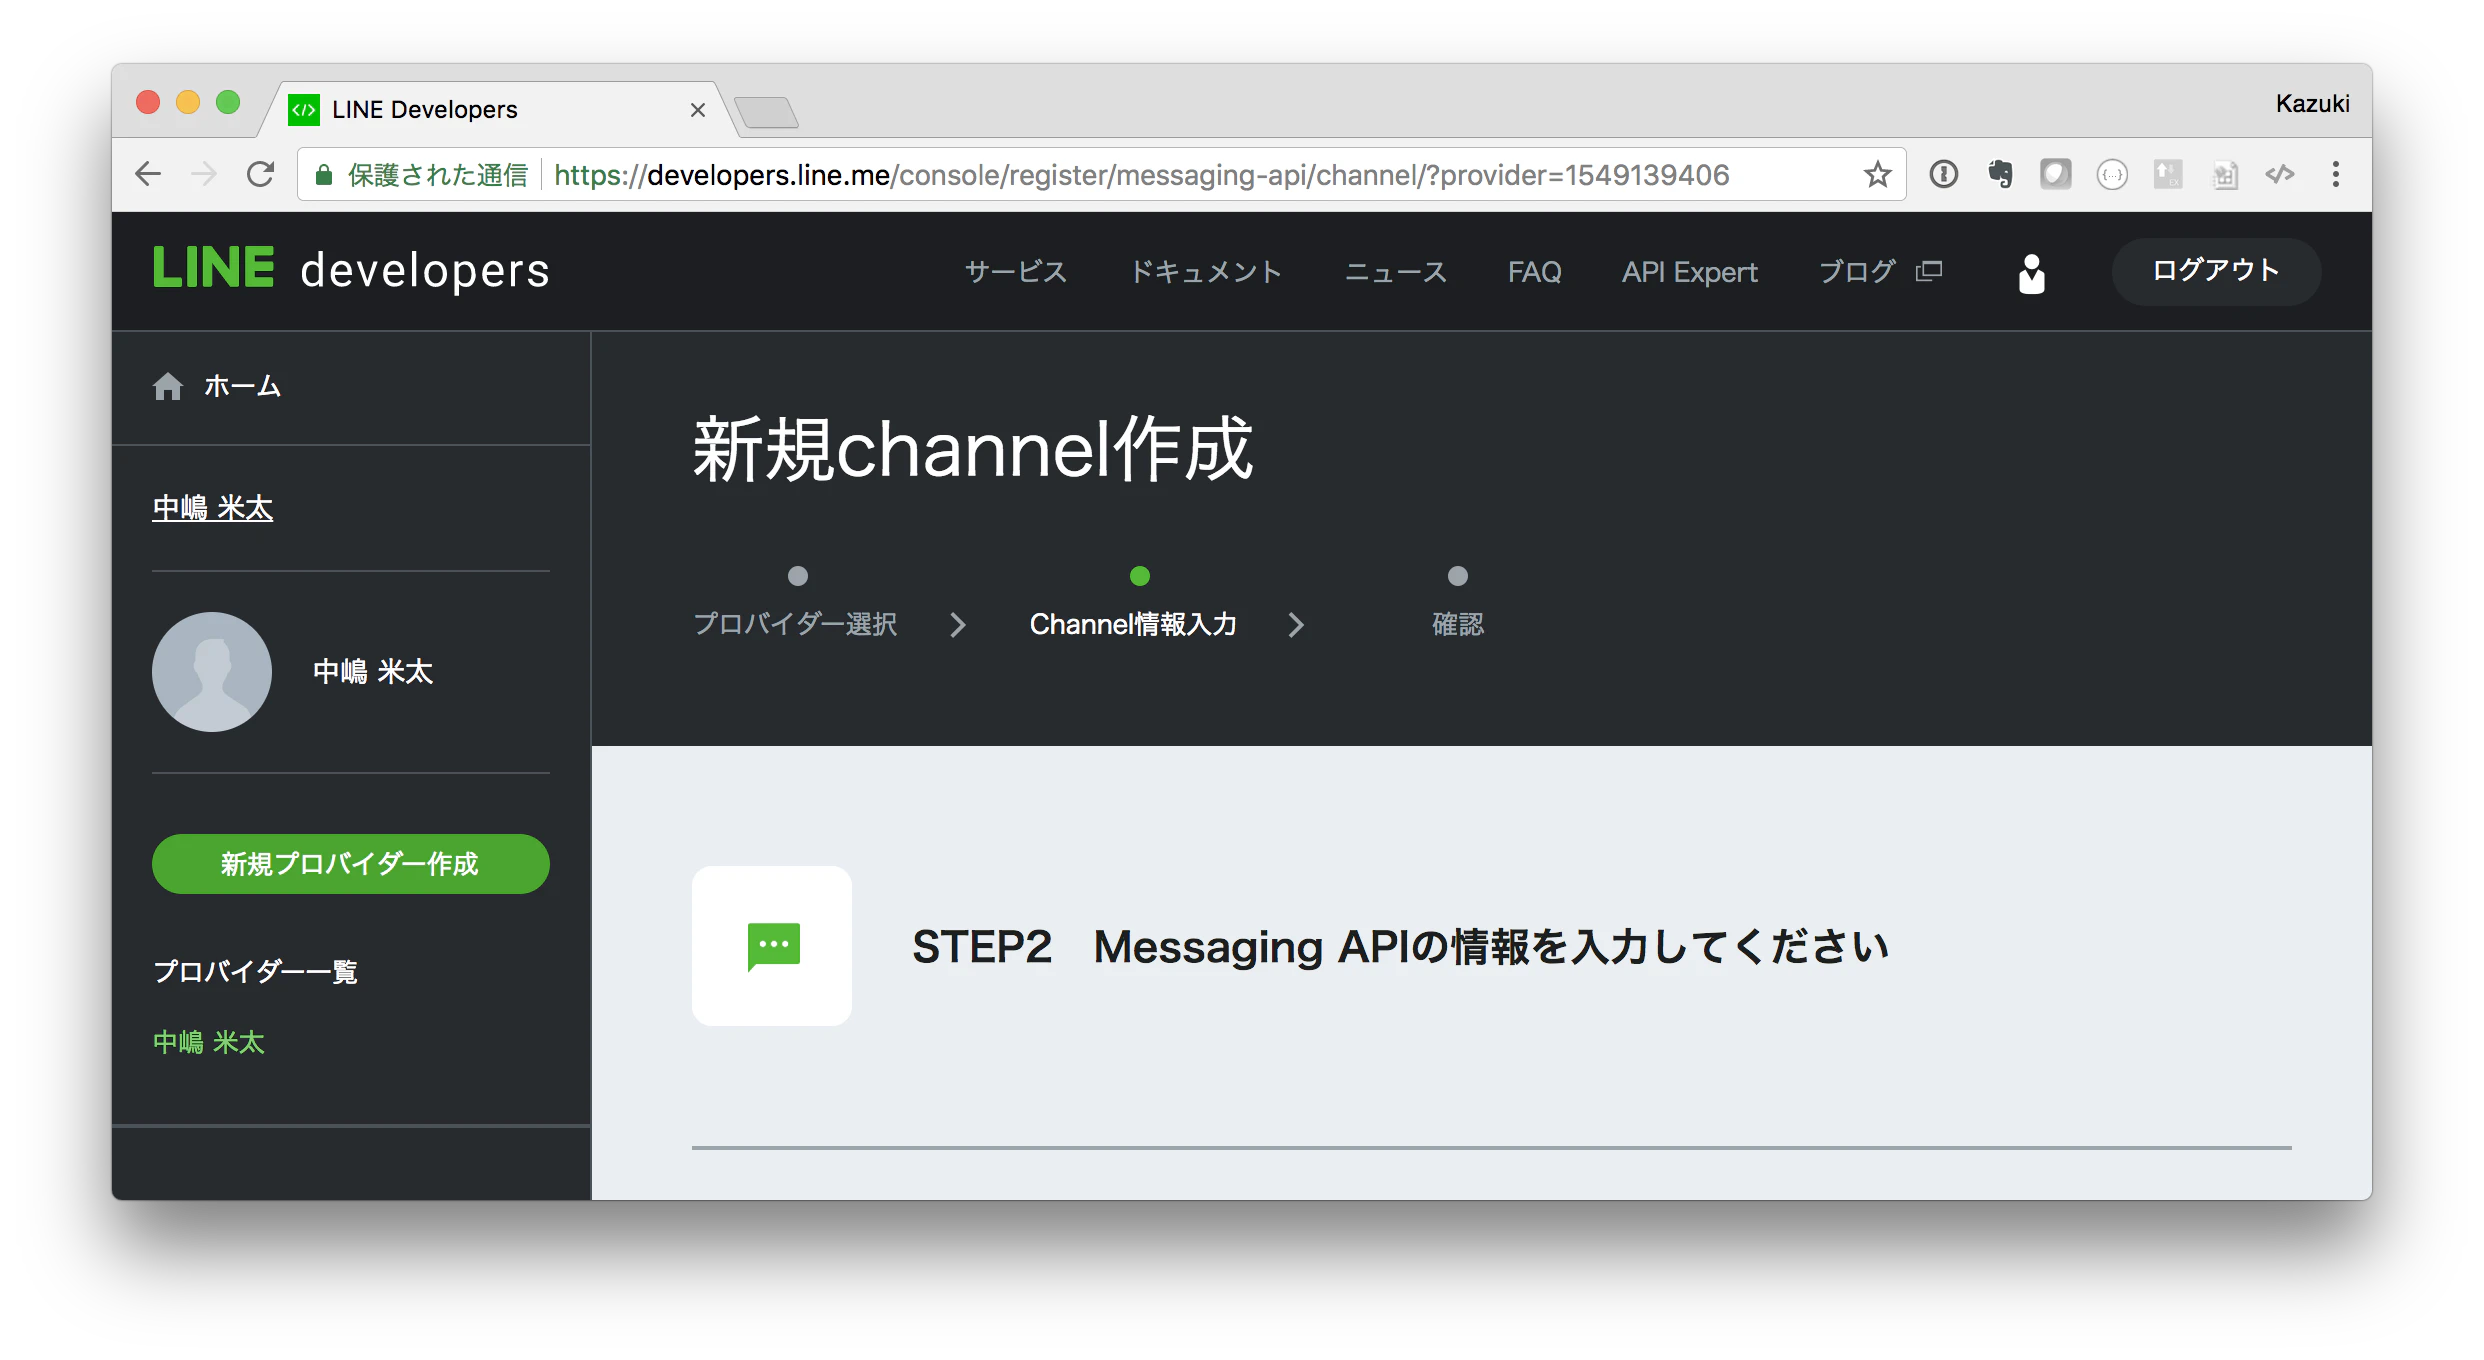Click the chevron after Channel情報入力

click(x=1296, y=625)
